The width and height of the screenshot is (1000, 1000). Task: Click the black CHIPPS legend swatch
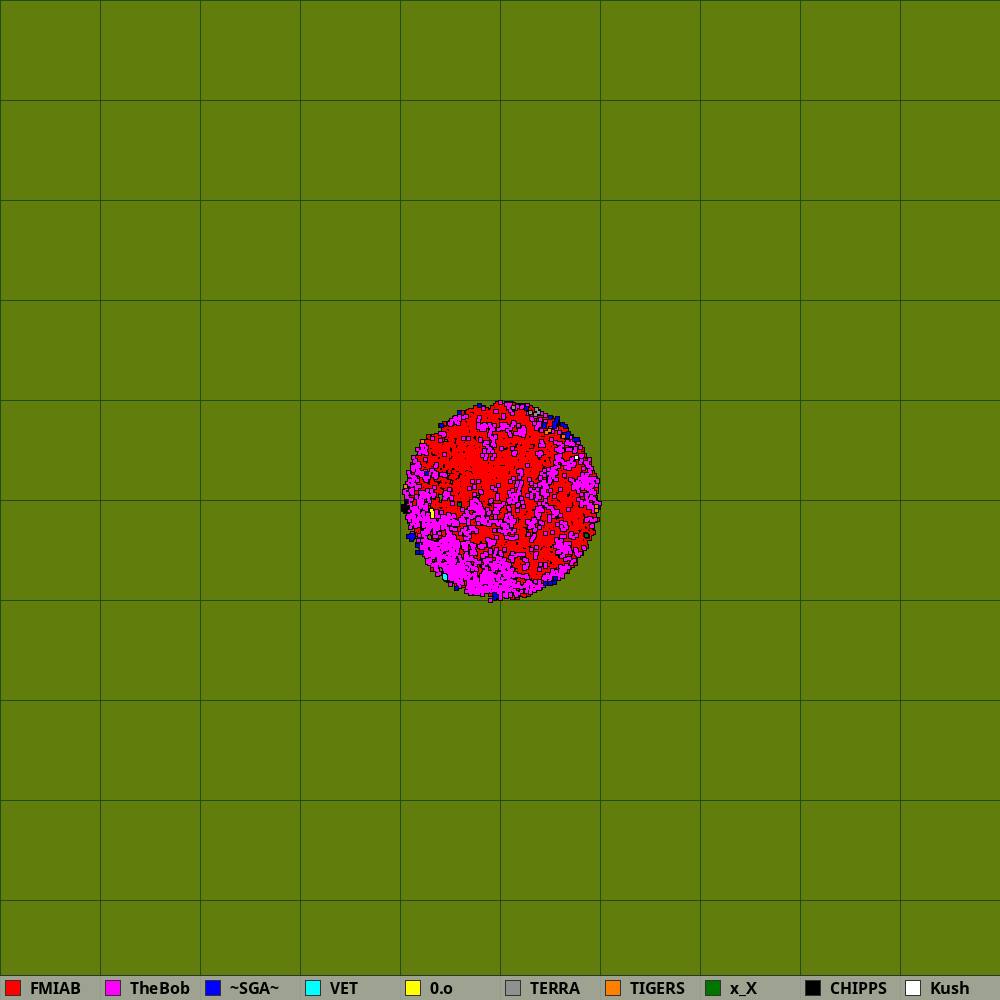813,988
